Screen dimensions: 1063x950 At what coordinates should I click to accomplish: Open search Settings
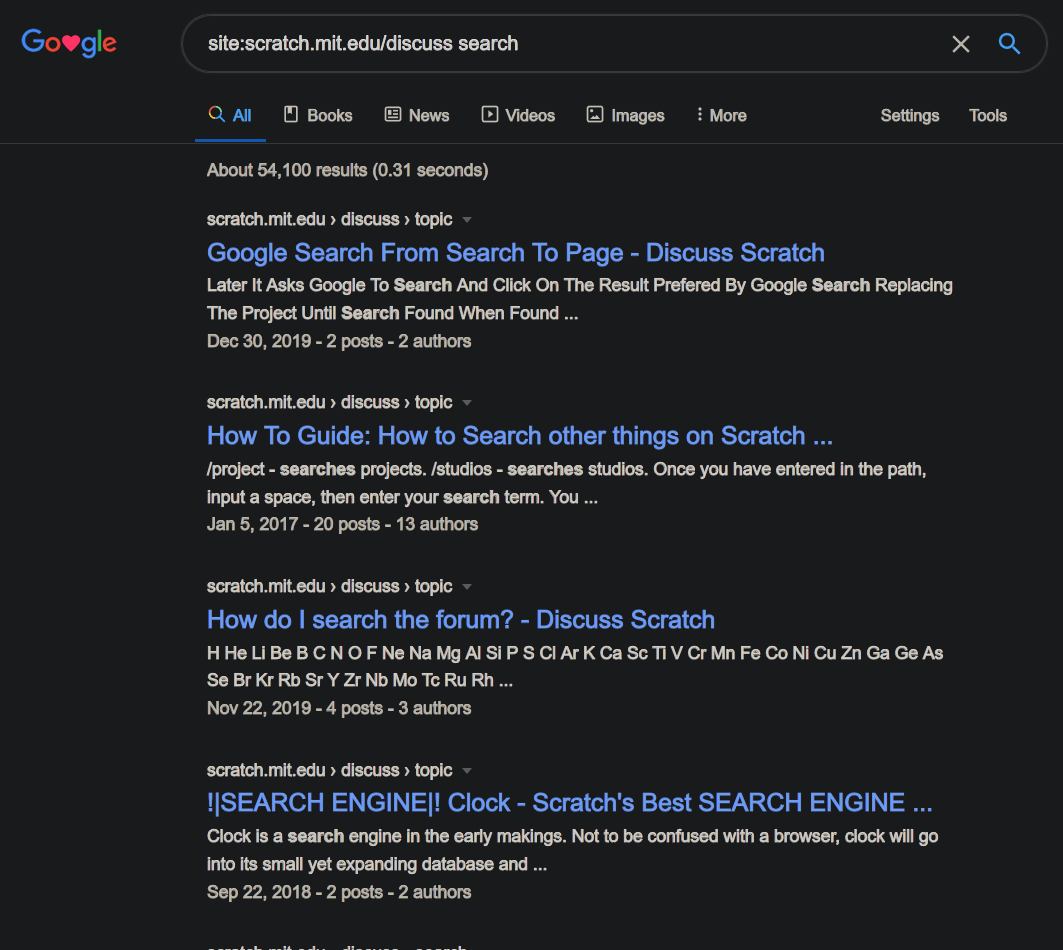click(909, 115)
